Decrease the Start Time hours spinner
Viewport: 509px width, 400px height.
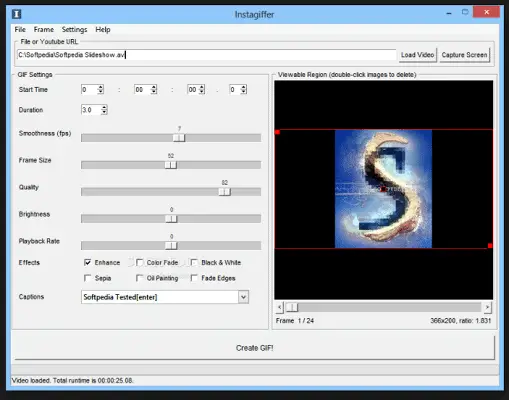pyautogui.click(x=101, y=92)
